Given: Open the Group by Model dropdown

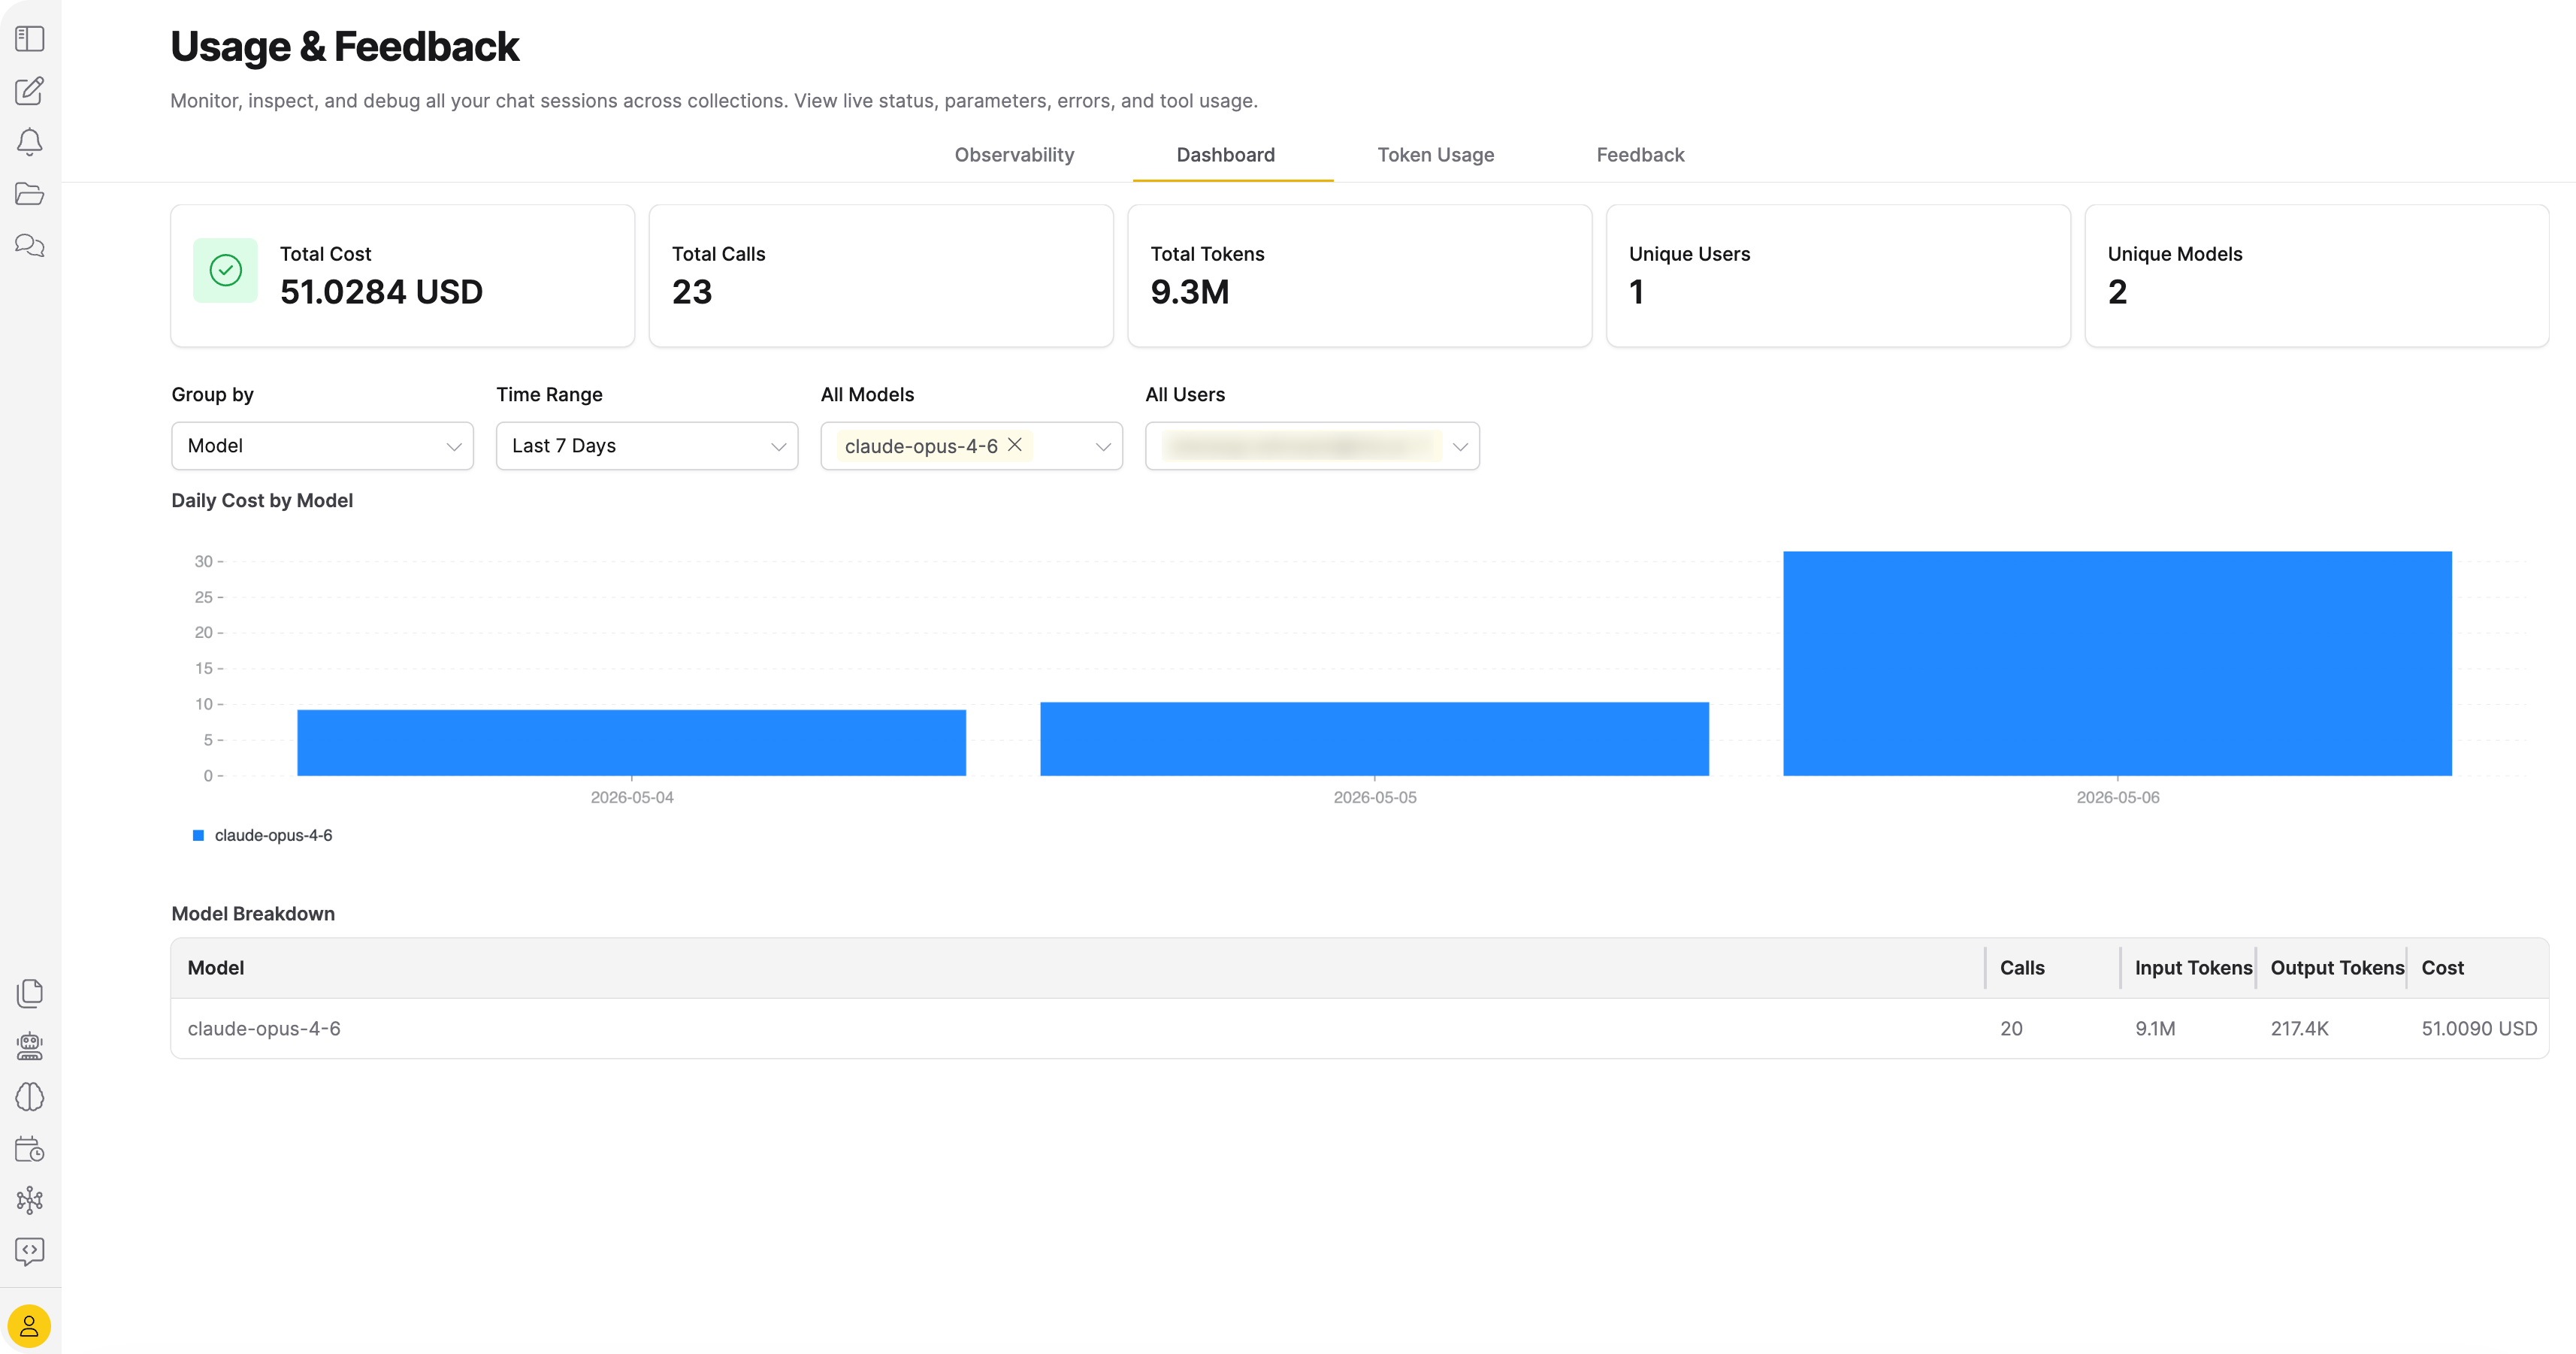Looking at the screenshot, I should [x=322, y=446].
